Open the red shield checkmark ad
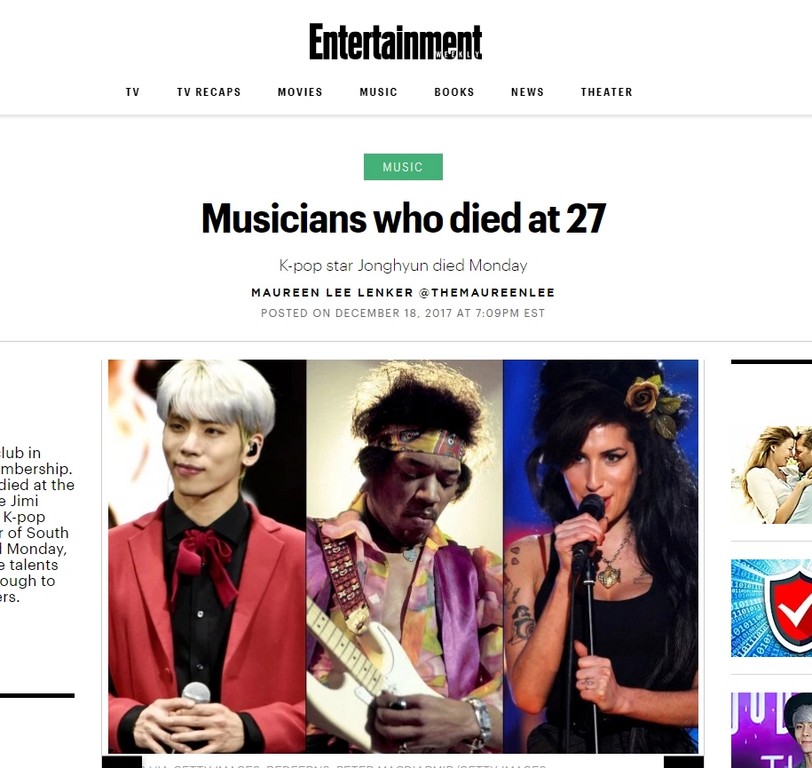This screenshot has width=812, height=768. [772, 608]
